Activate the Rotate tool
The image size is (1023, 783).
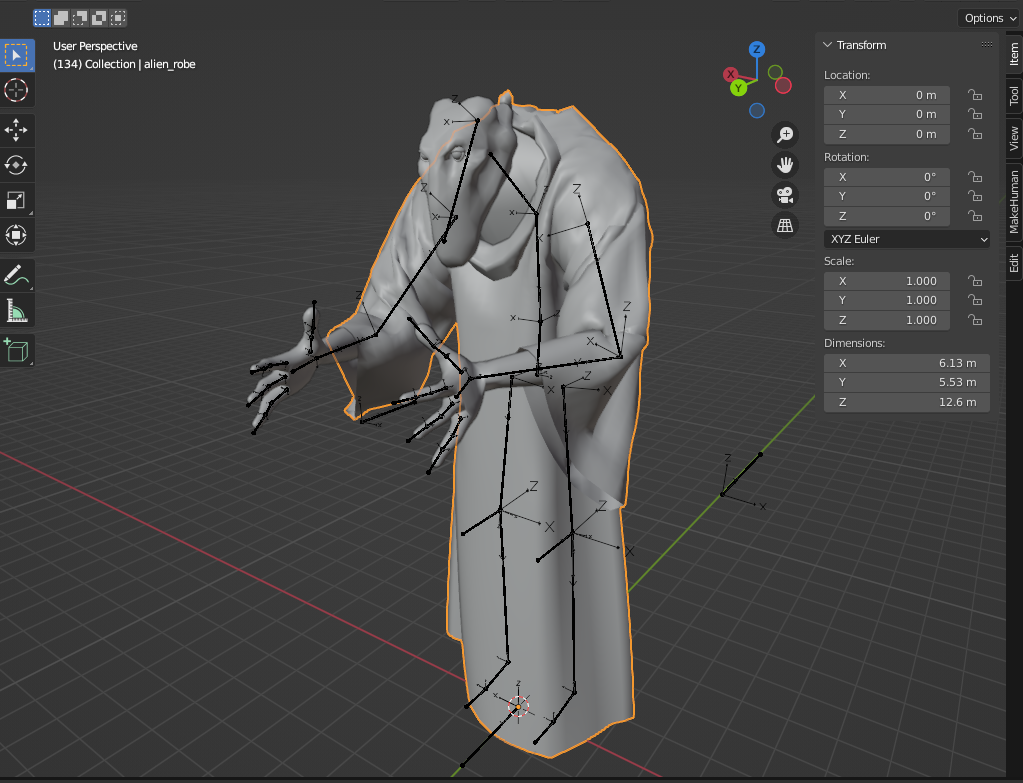point(17,165)
